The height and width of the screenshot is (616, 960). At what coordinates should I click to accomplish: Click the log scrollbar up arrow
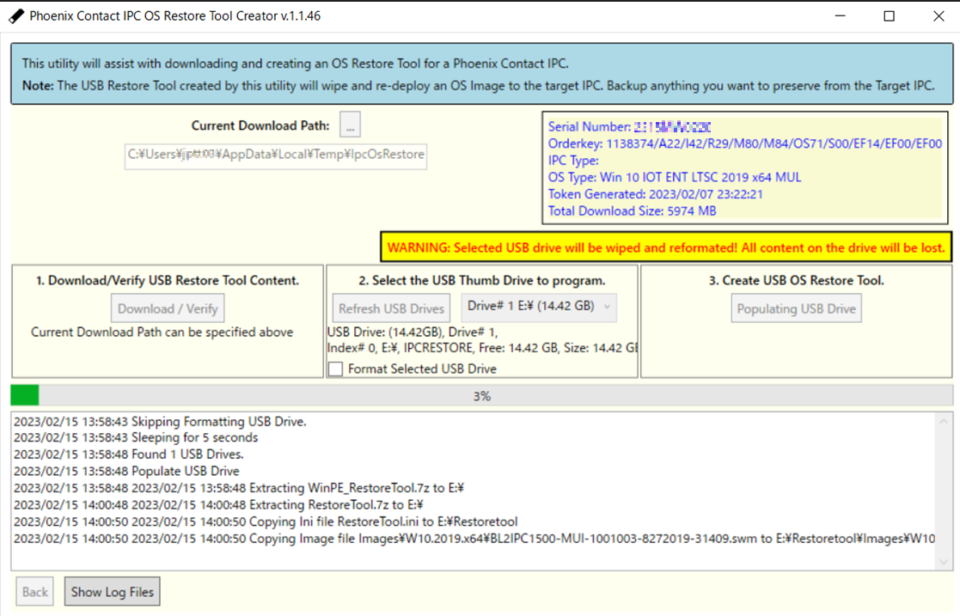tap(943, 421)
